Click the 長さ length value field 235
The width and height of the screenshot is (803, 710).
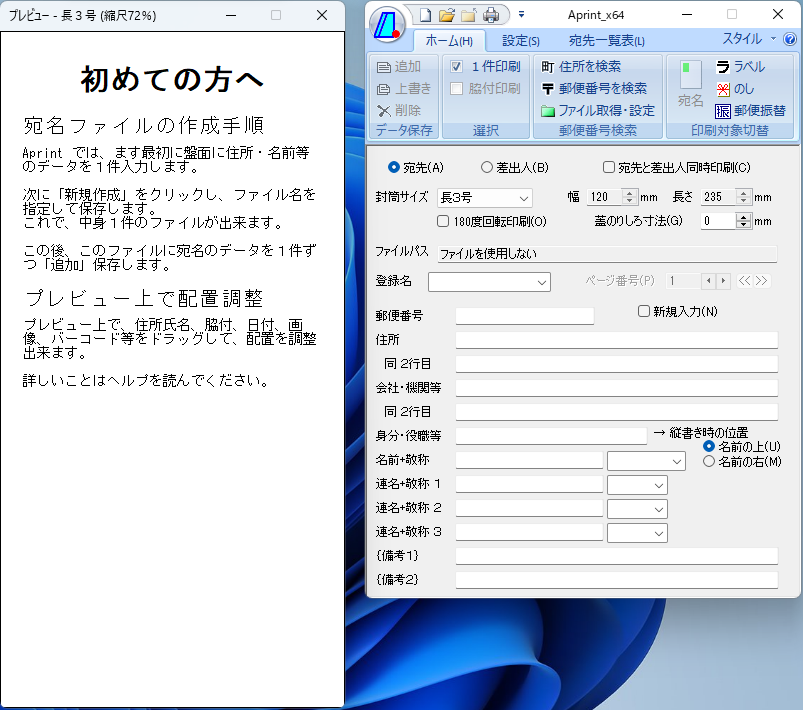[719, 197]
